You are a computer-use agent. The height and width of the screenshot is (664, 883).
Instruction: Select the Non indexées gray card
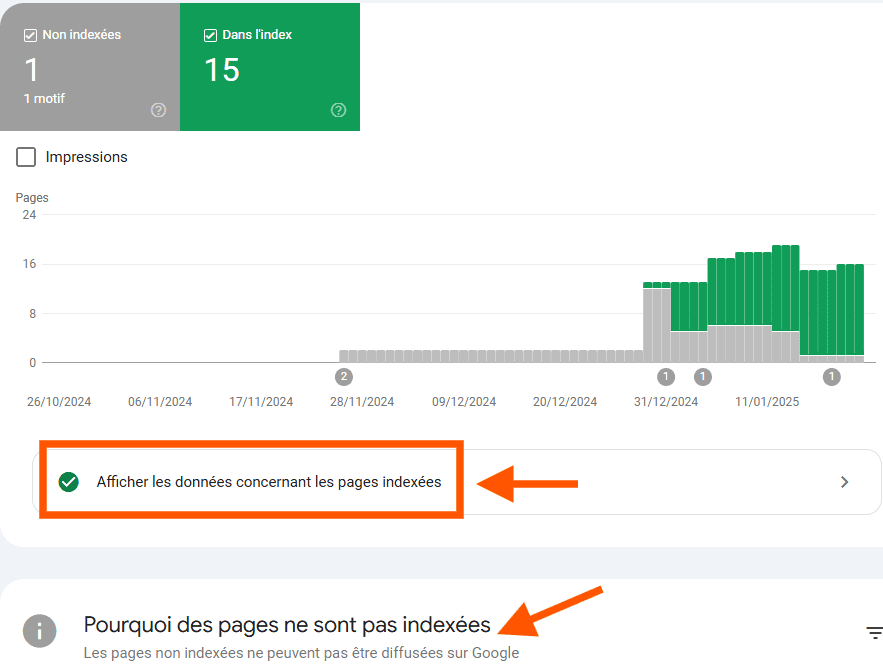tap(90, 67)
